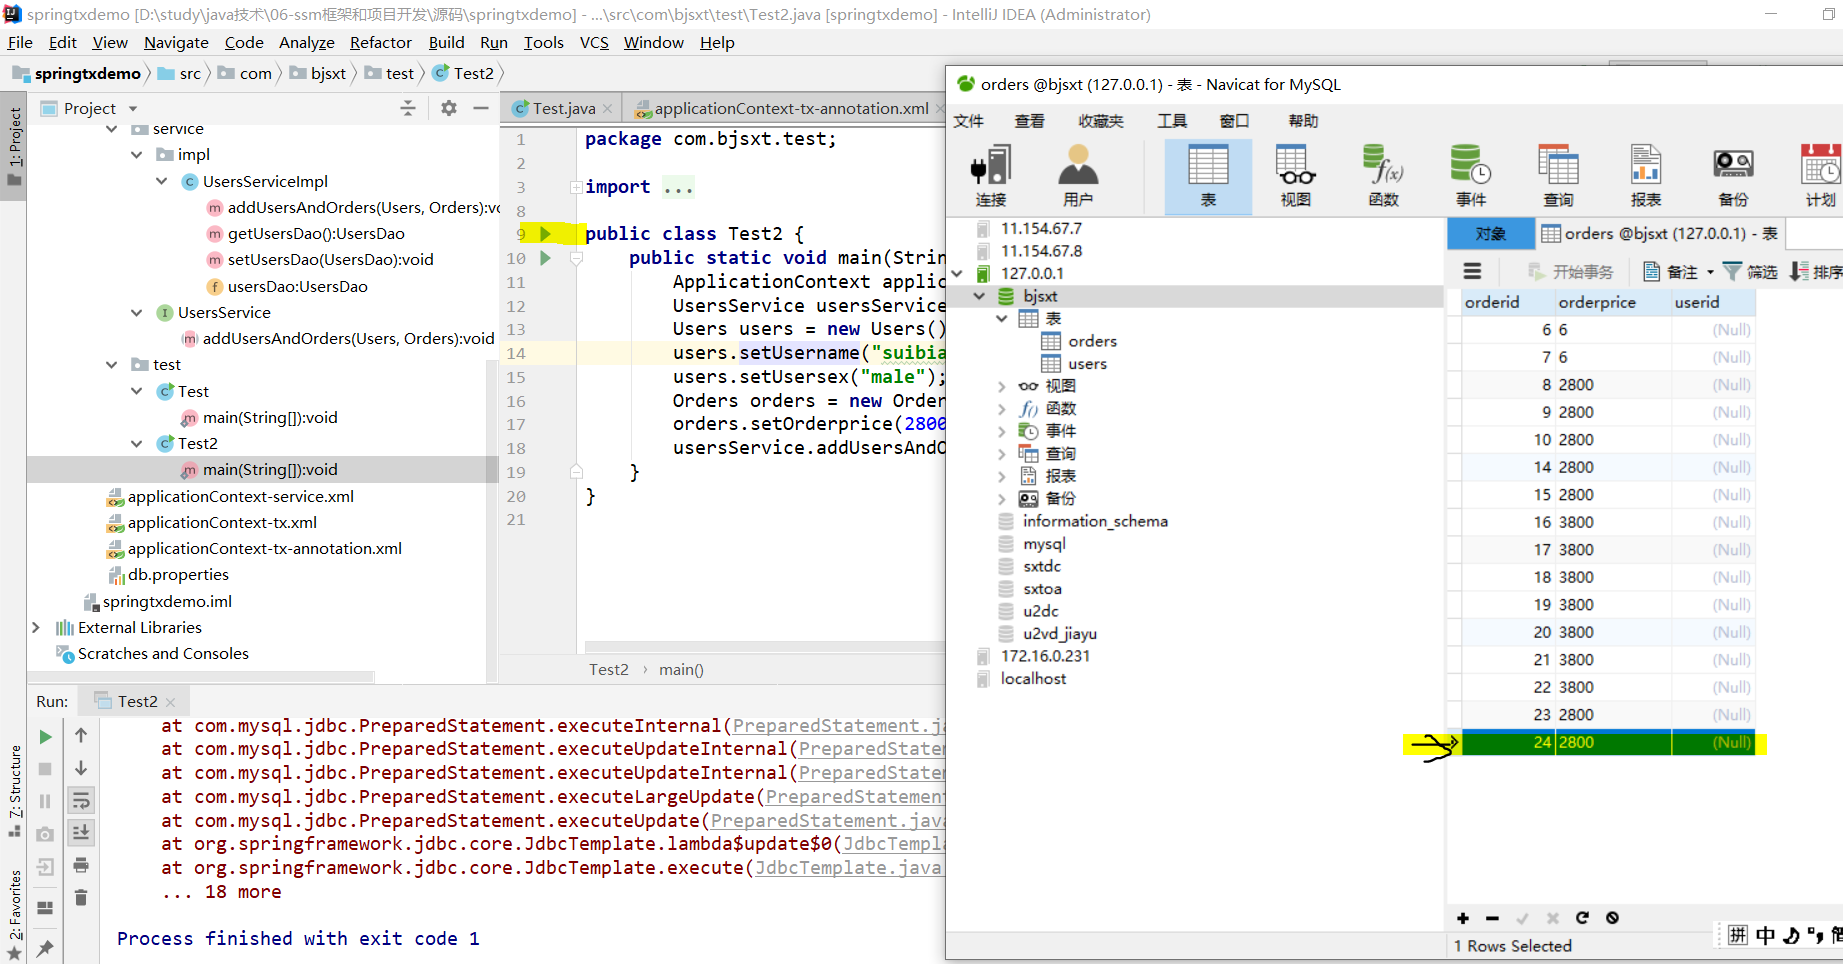Rerun Test2 with green run icon
This screenshot has width=1843, height=964.
[x=45, y=736]
